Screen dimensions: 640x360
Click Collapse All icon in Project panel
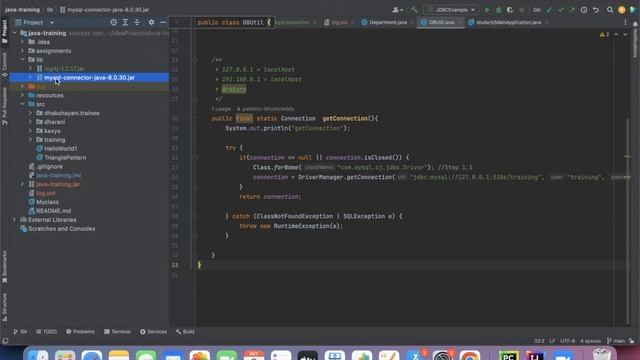[x=137, y=22]
